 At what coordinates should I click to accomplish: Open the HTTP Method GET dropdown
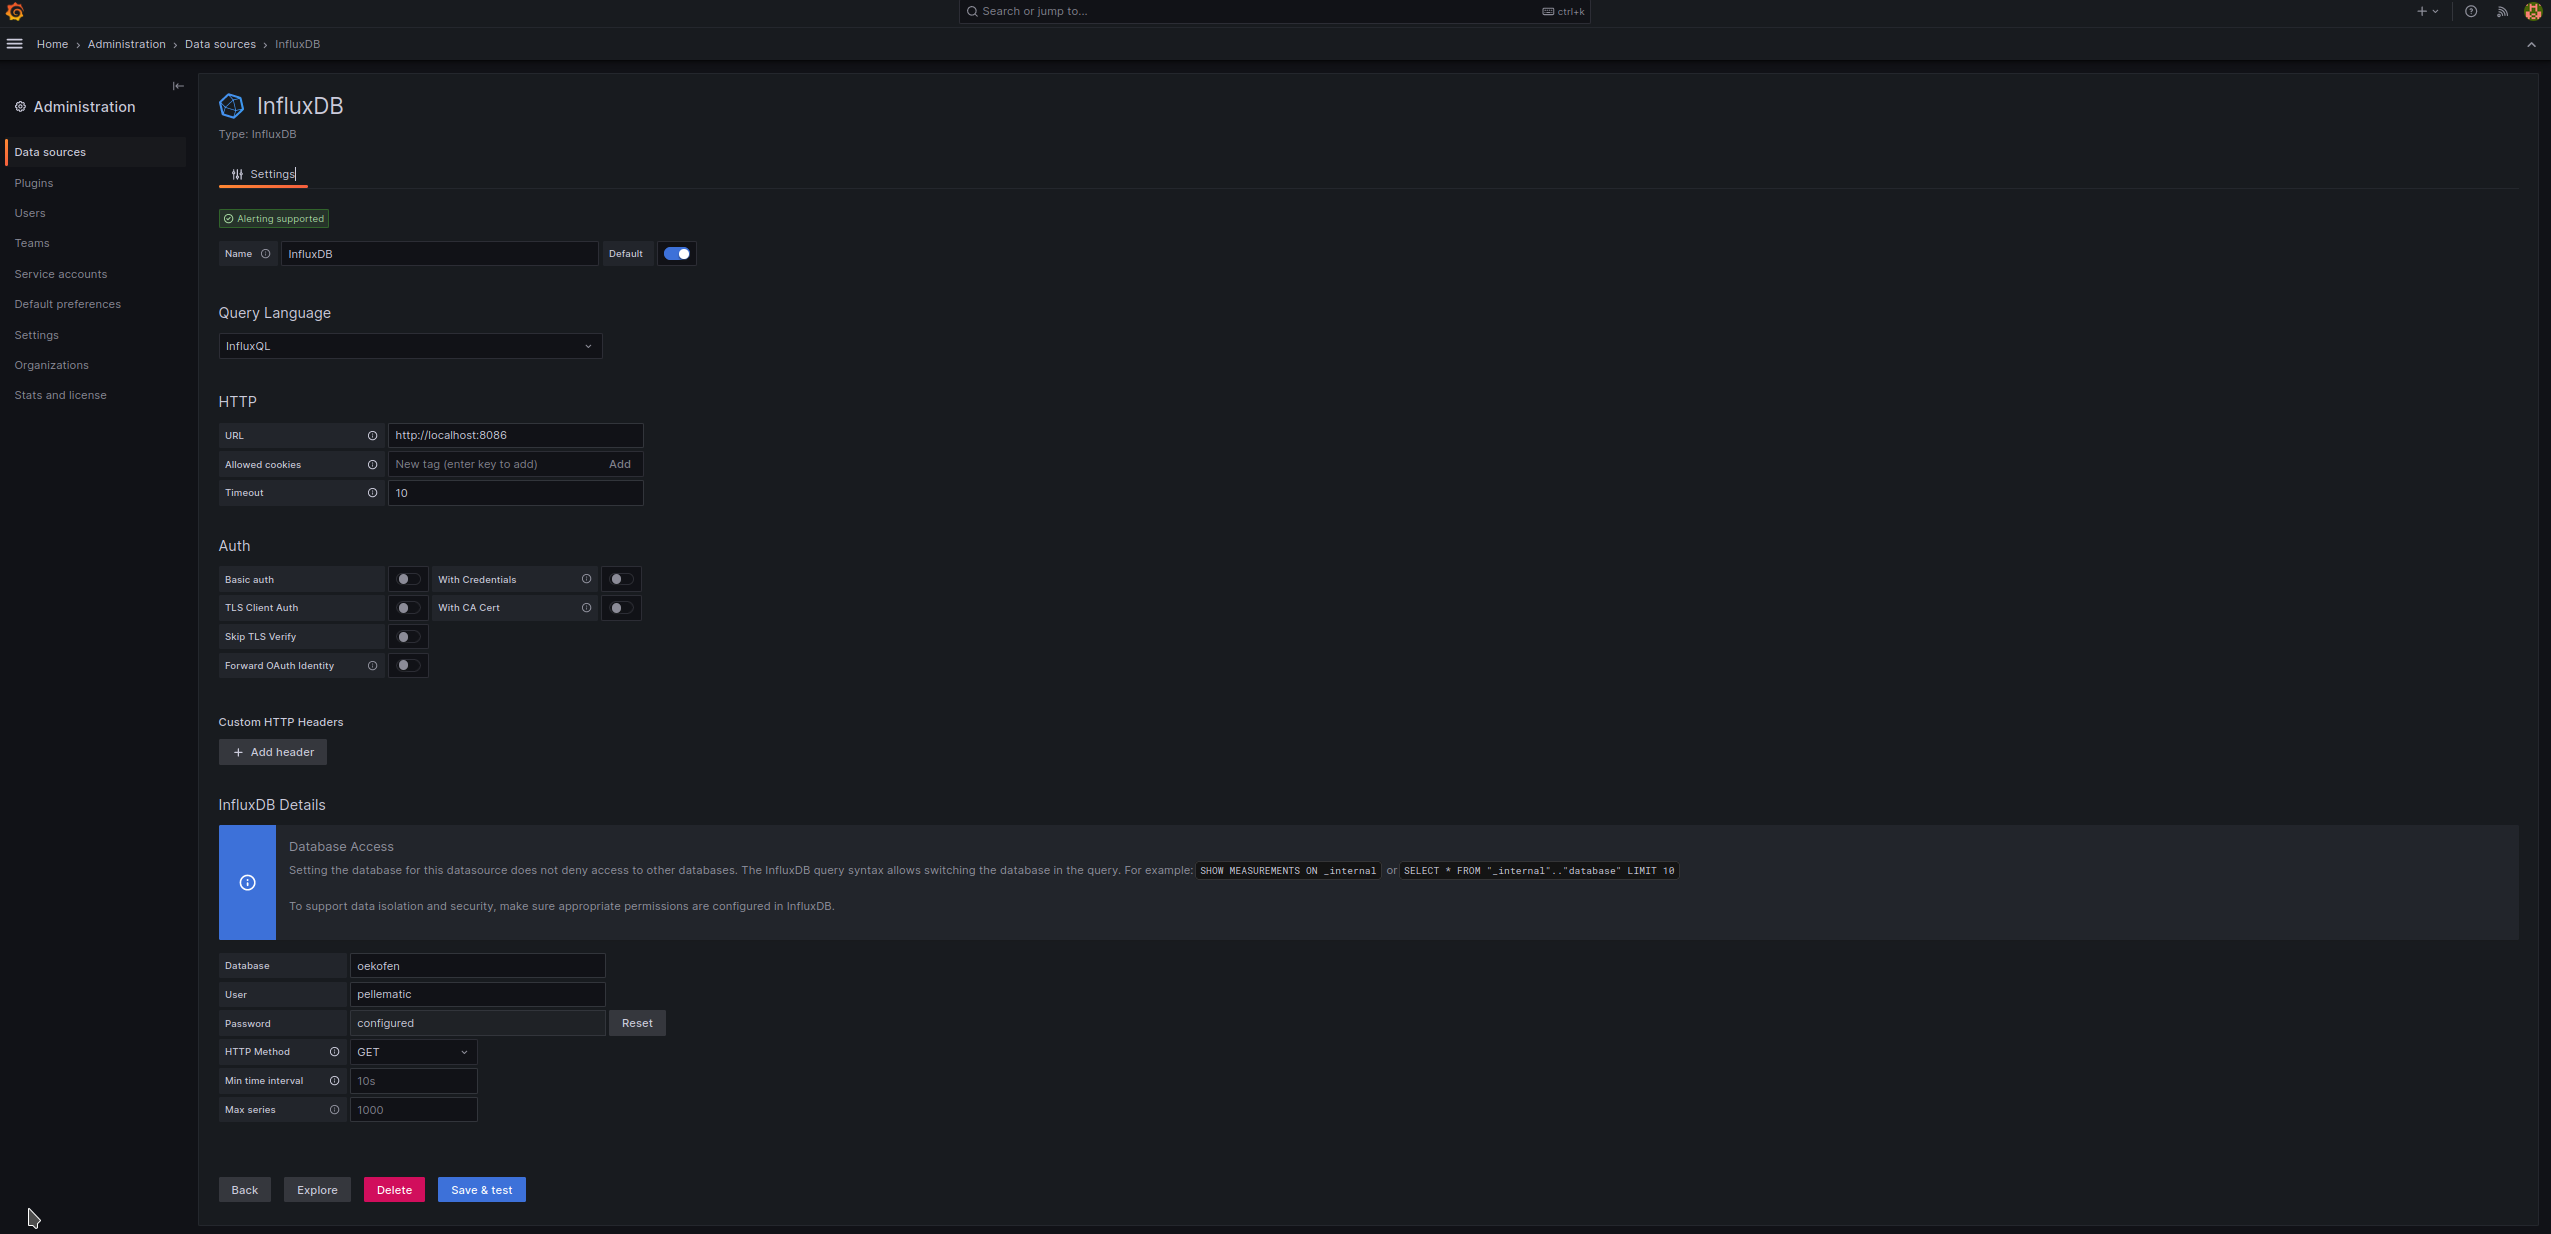point(413,1052)
